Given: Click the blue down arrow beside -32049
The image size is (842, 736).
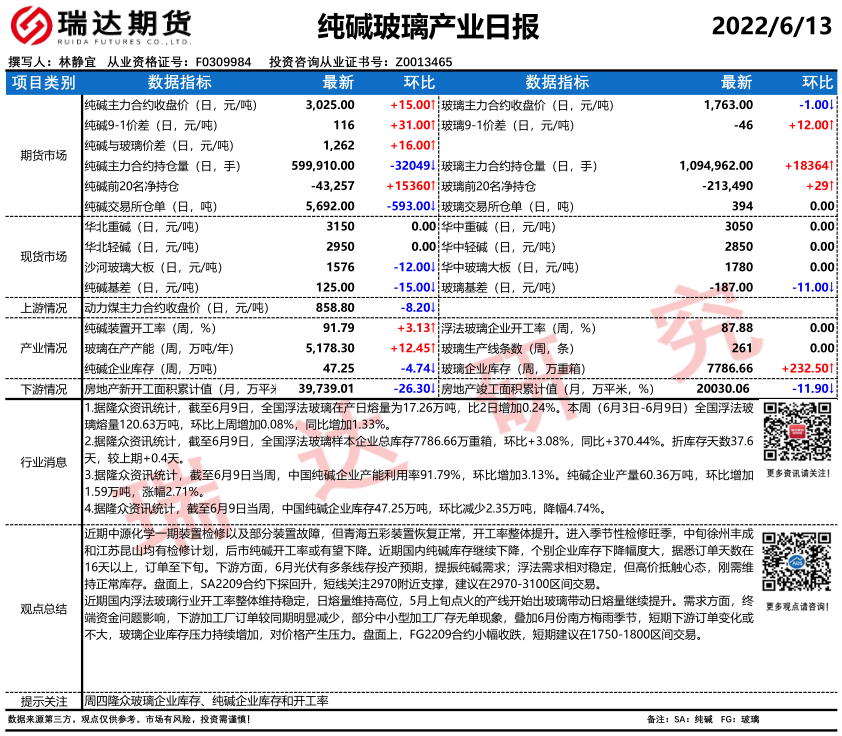Looking at the screenshot, I should [x=432, y=166].
